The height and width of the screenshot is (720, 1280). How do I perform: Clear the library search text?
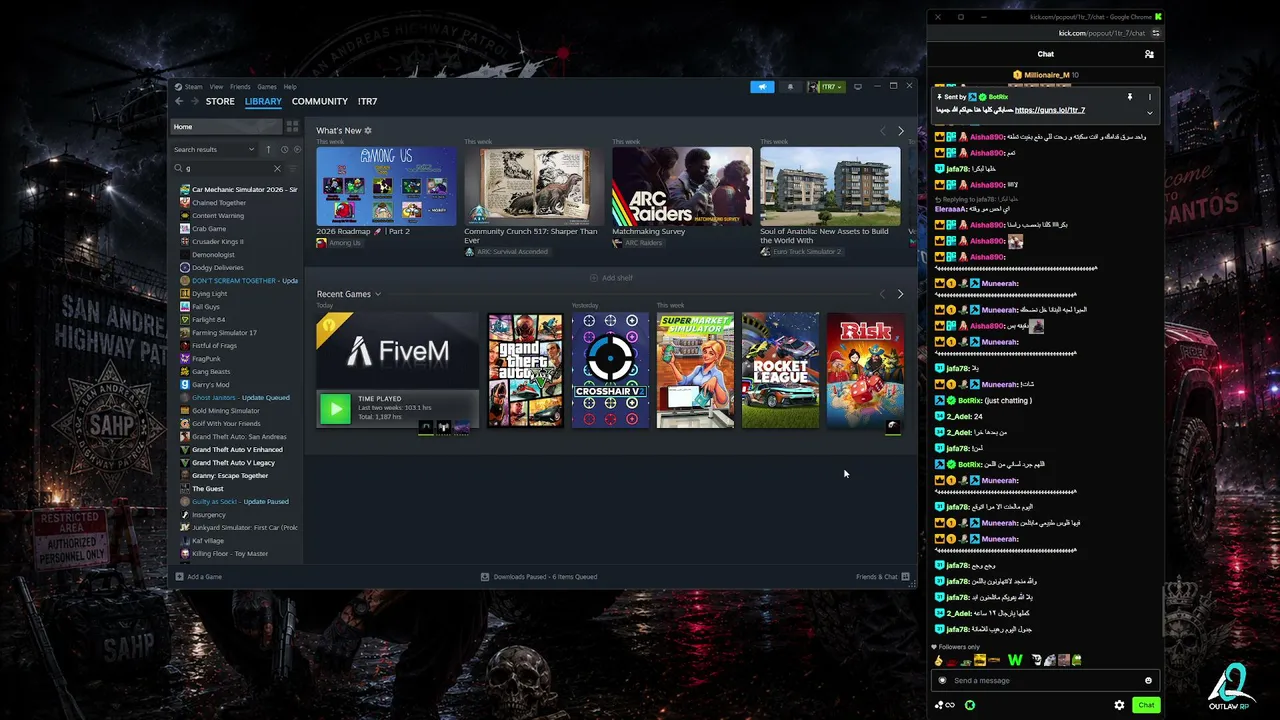pyautogui.click(x=277, y=168)
